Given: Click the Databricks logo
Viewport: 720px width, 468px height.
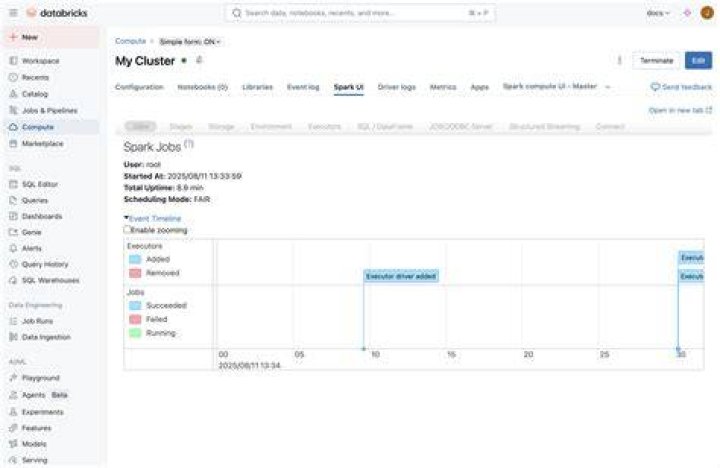Looking at the screenshot, I should click(x=57, y=13).
